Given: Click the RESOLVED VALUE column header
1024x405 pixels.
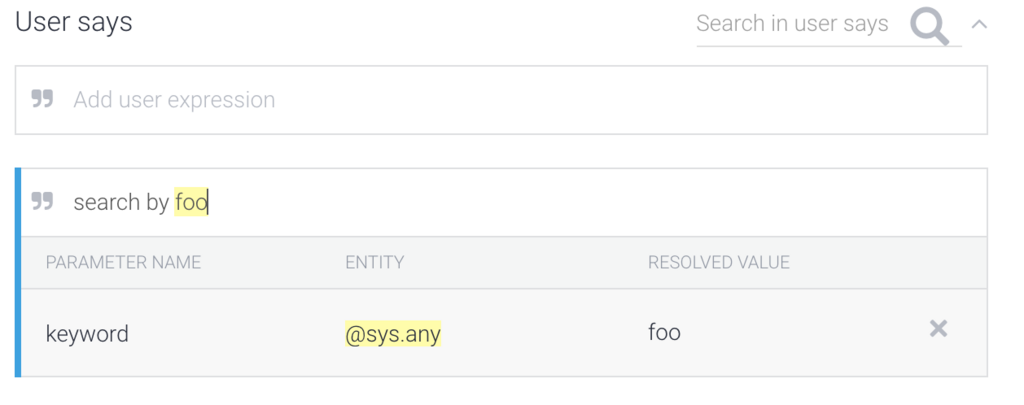Looking at the screenshot, I should point(718,262).
